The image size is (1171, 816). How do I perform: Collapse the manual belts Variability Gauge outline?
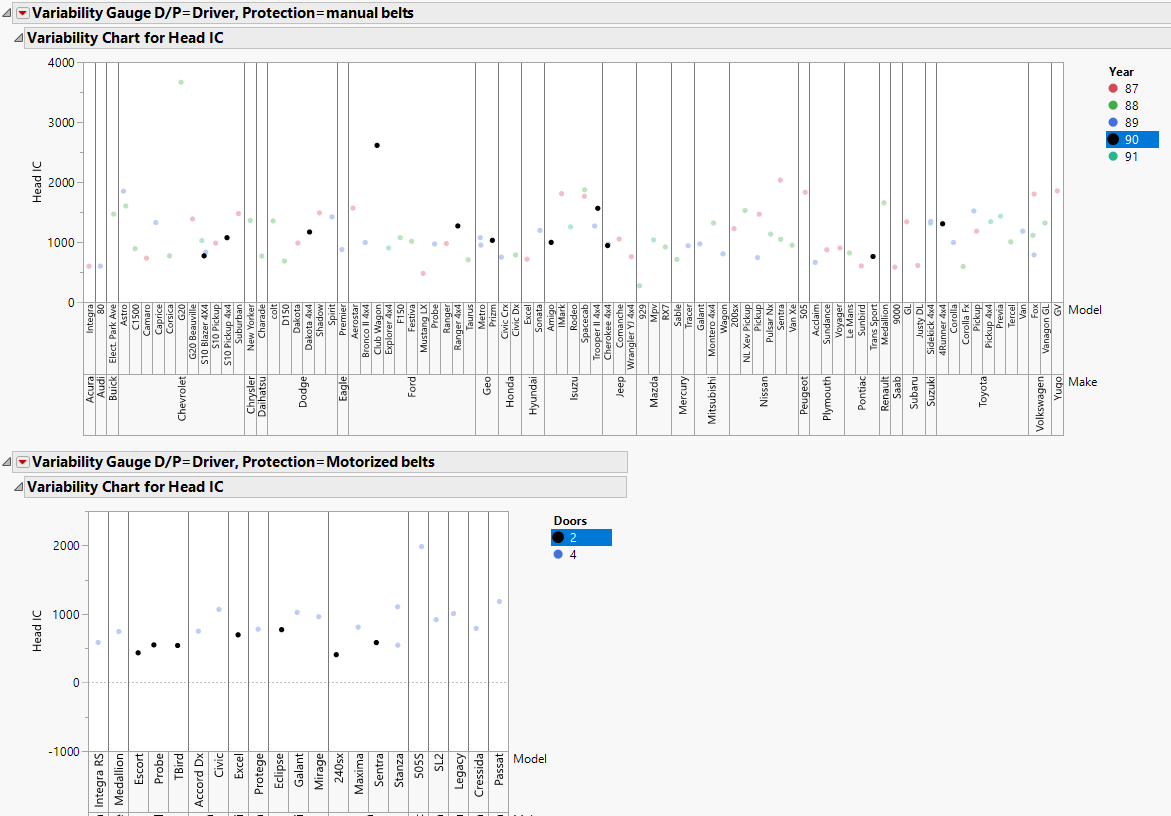coord(7,11)
